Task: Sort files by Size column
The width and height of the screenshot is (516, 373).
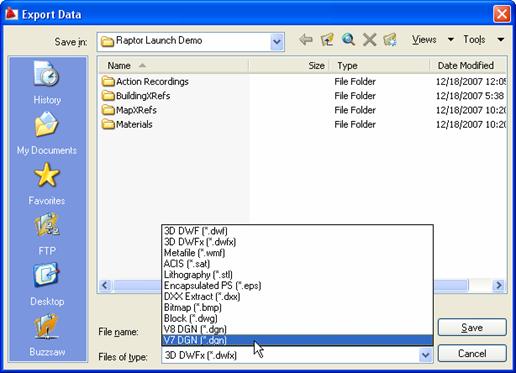Action: point(289,66)
